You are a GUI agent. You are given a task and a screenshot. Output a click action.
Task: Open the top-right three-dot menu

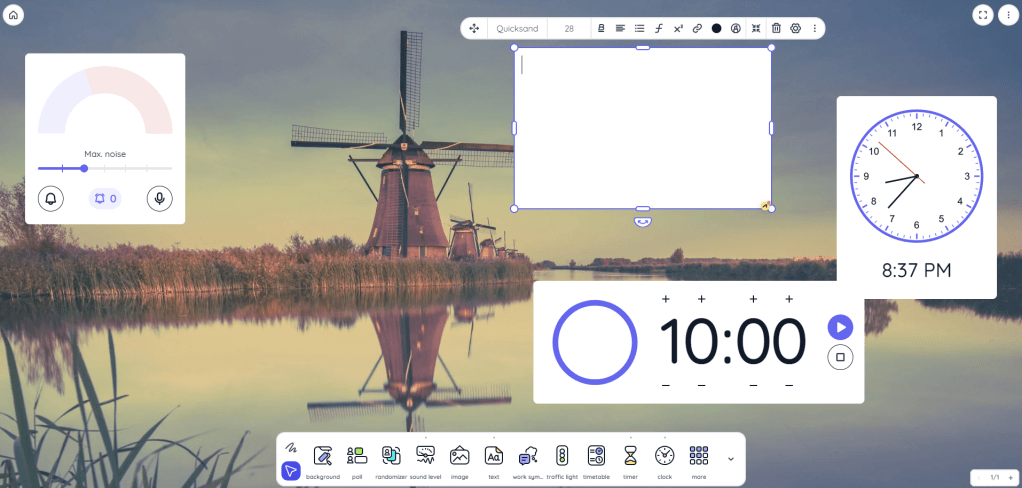click(1007, 15)
